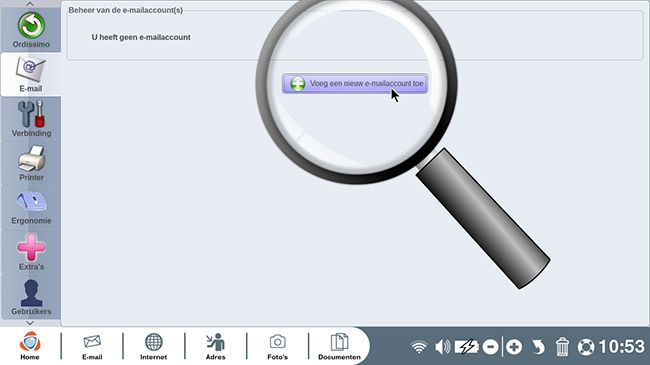
Task: Click the battery charging icon
Action: pyautogui.click(x=467, y=347)
